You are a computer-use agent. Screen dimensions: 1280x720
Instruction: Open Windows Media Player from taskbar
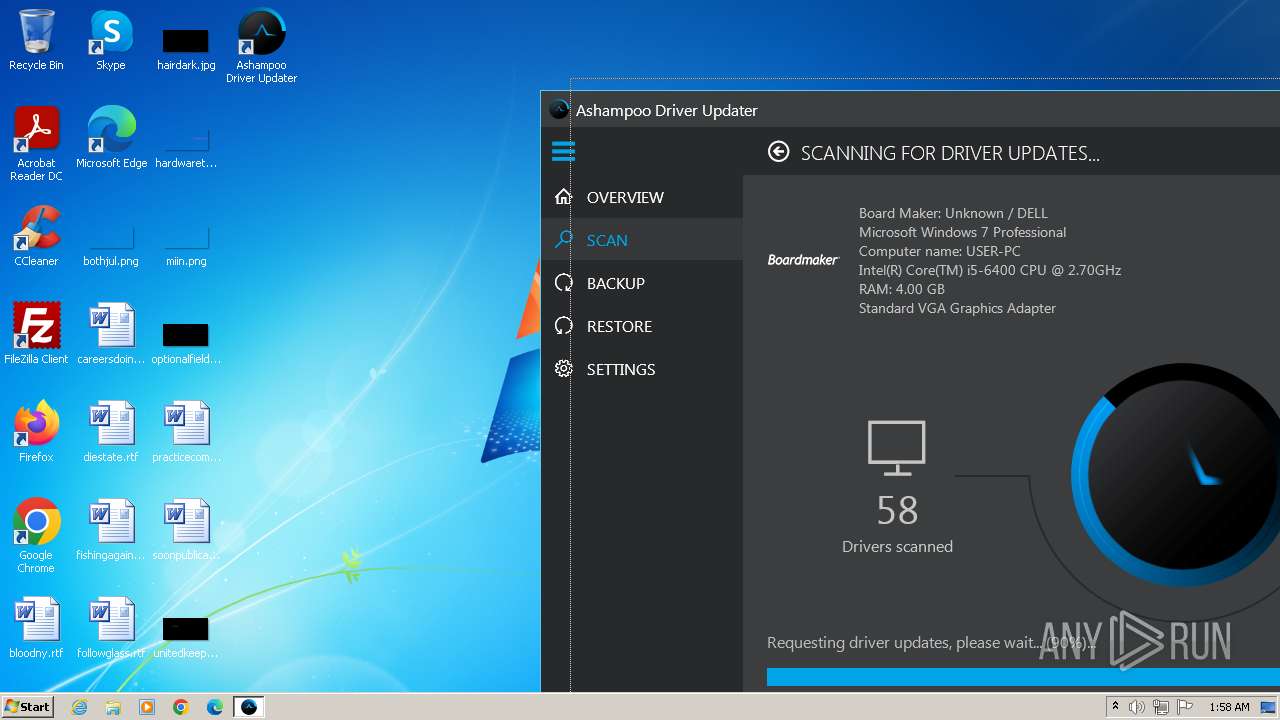point(147,707)
